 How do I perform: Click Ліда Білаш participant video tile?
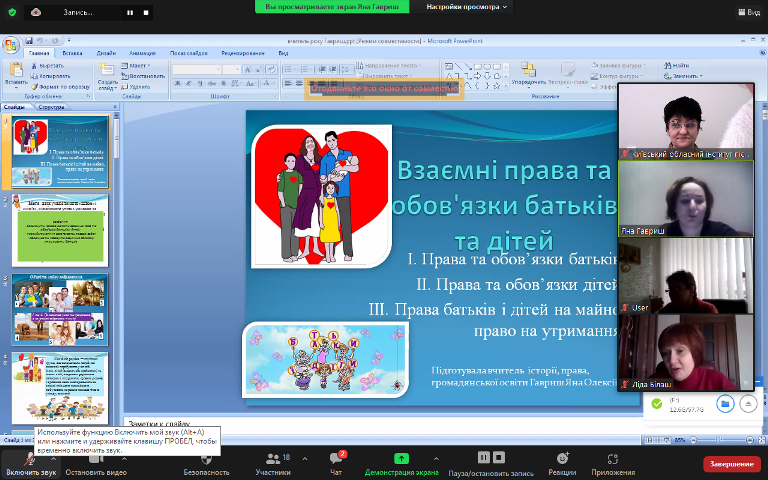[686, 353]
